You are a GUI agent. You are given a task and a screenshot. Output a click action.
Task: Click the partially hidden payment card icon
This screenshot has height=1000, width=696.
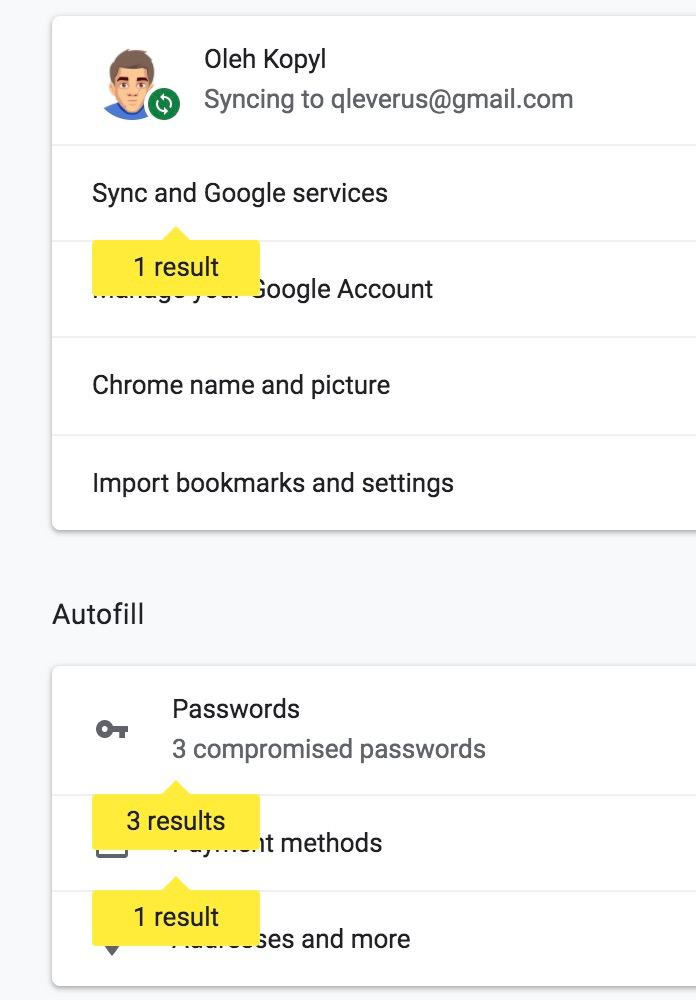[x=112, y=853]
